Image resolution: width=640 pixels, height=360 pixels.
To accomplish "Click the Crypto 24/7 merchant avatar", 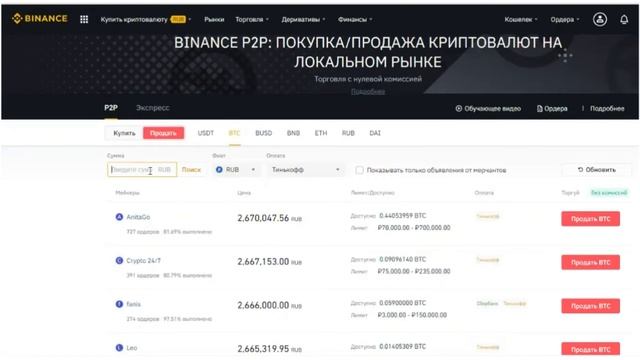I will [119, 260].
